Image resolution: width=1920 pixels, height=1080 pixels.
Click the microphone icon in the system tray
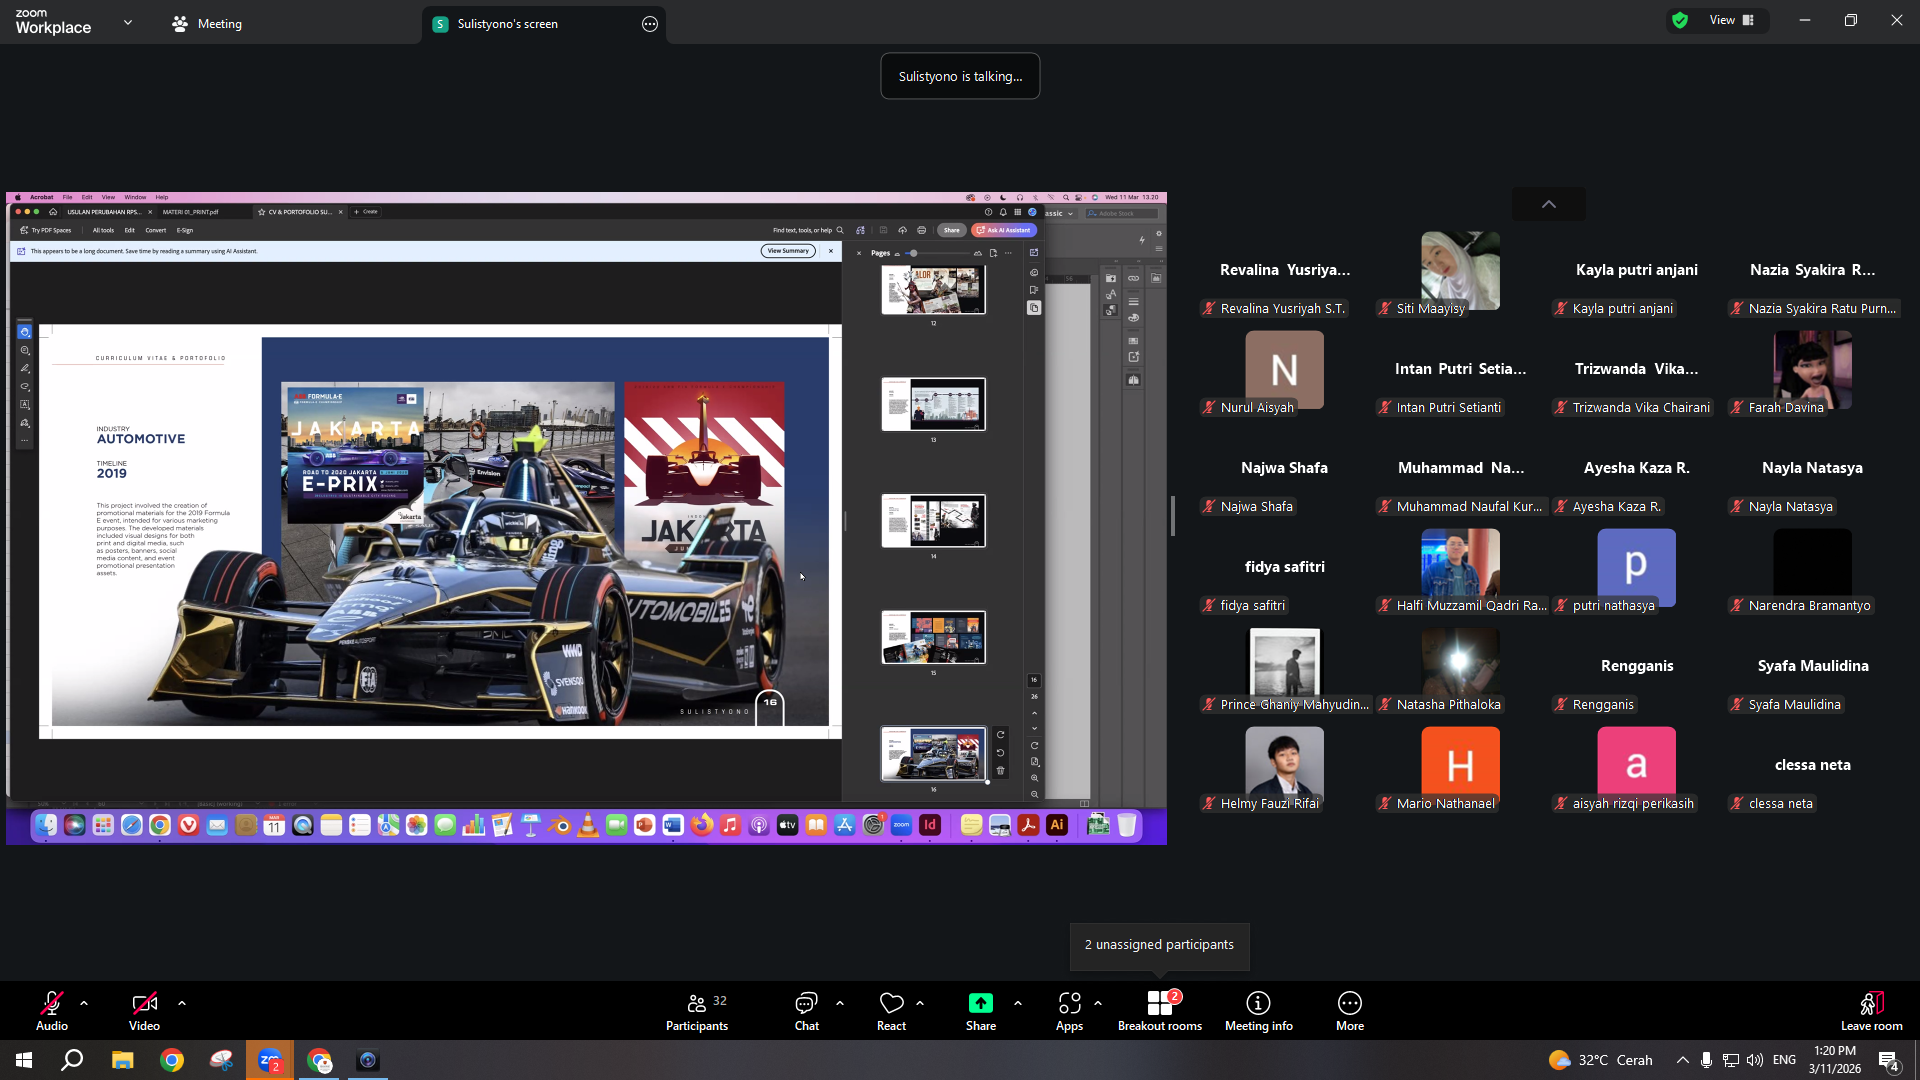(1706, 1060)
